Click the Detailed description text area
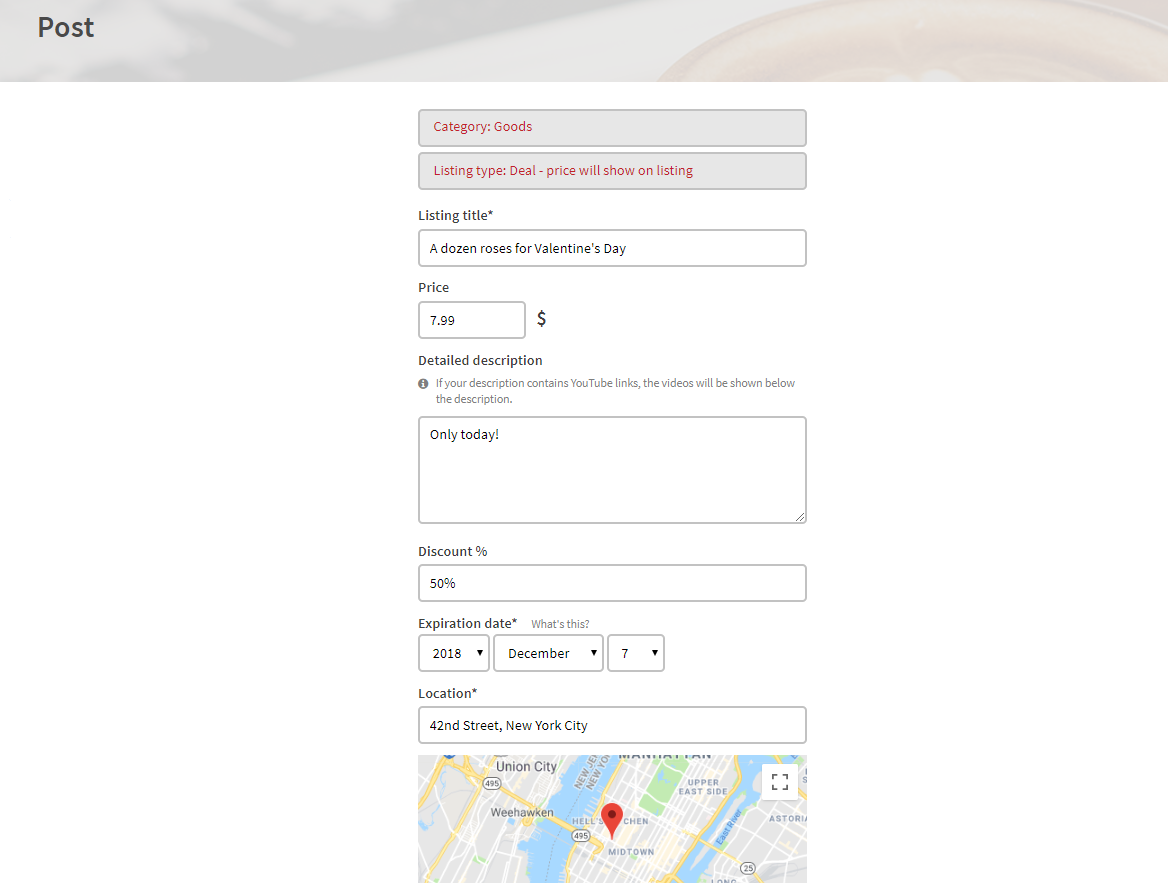1168x883 pixels. 612,470
